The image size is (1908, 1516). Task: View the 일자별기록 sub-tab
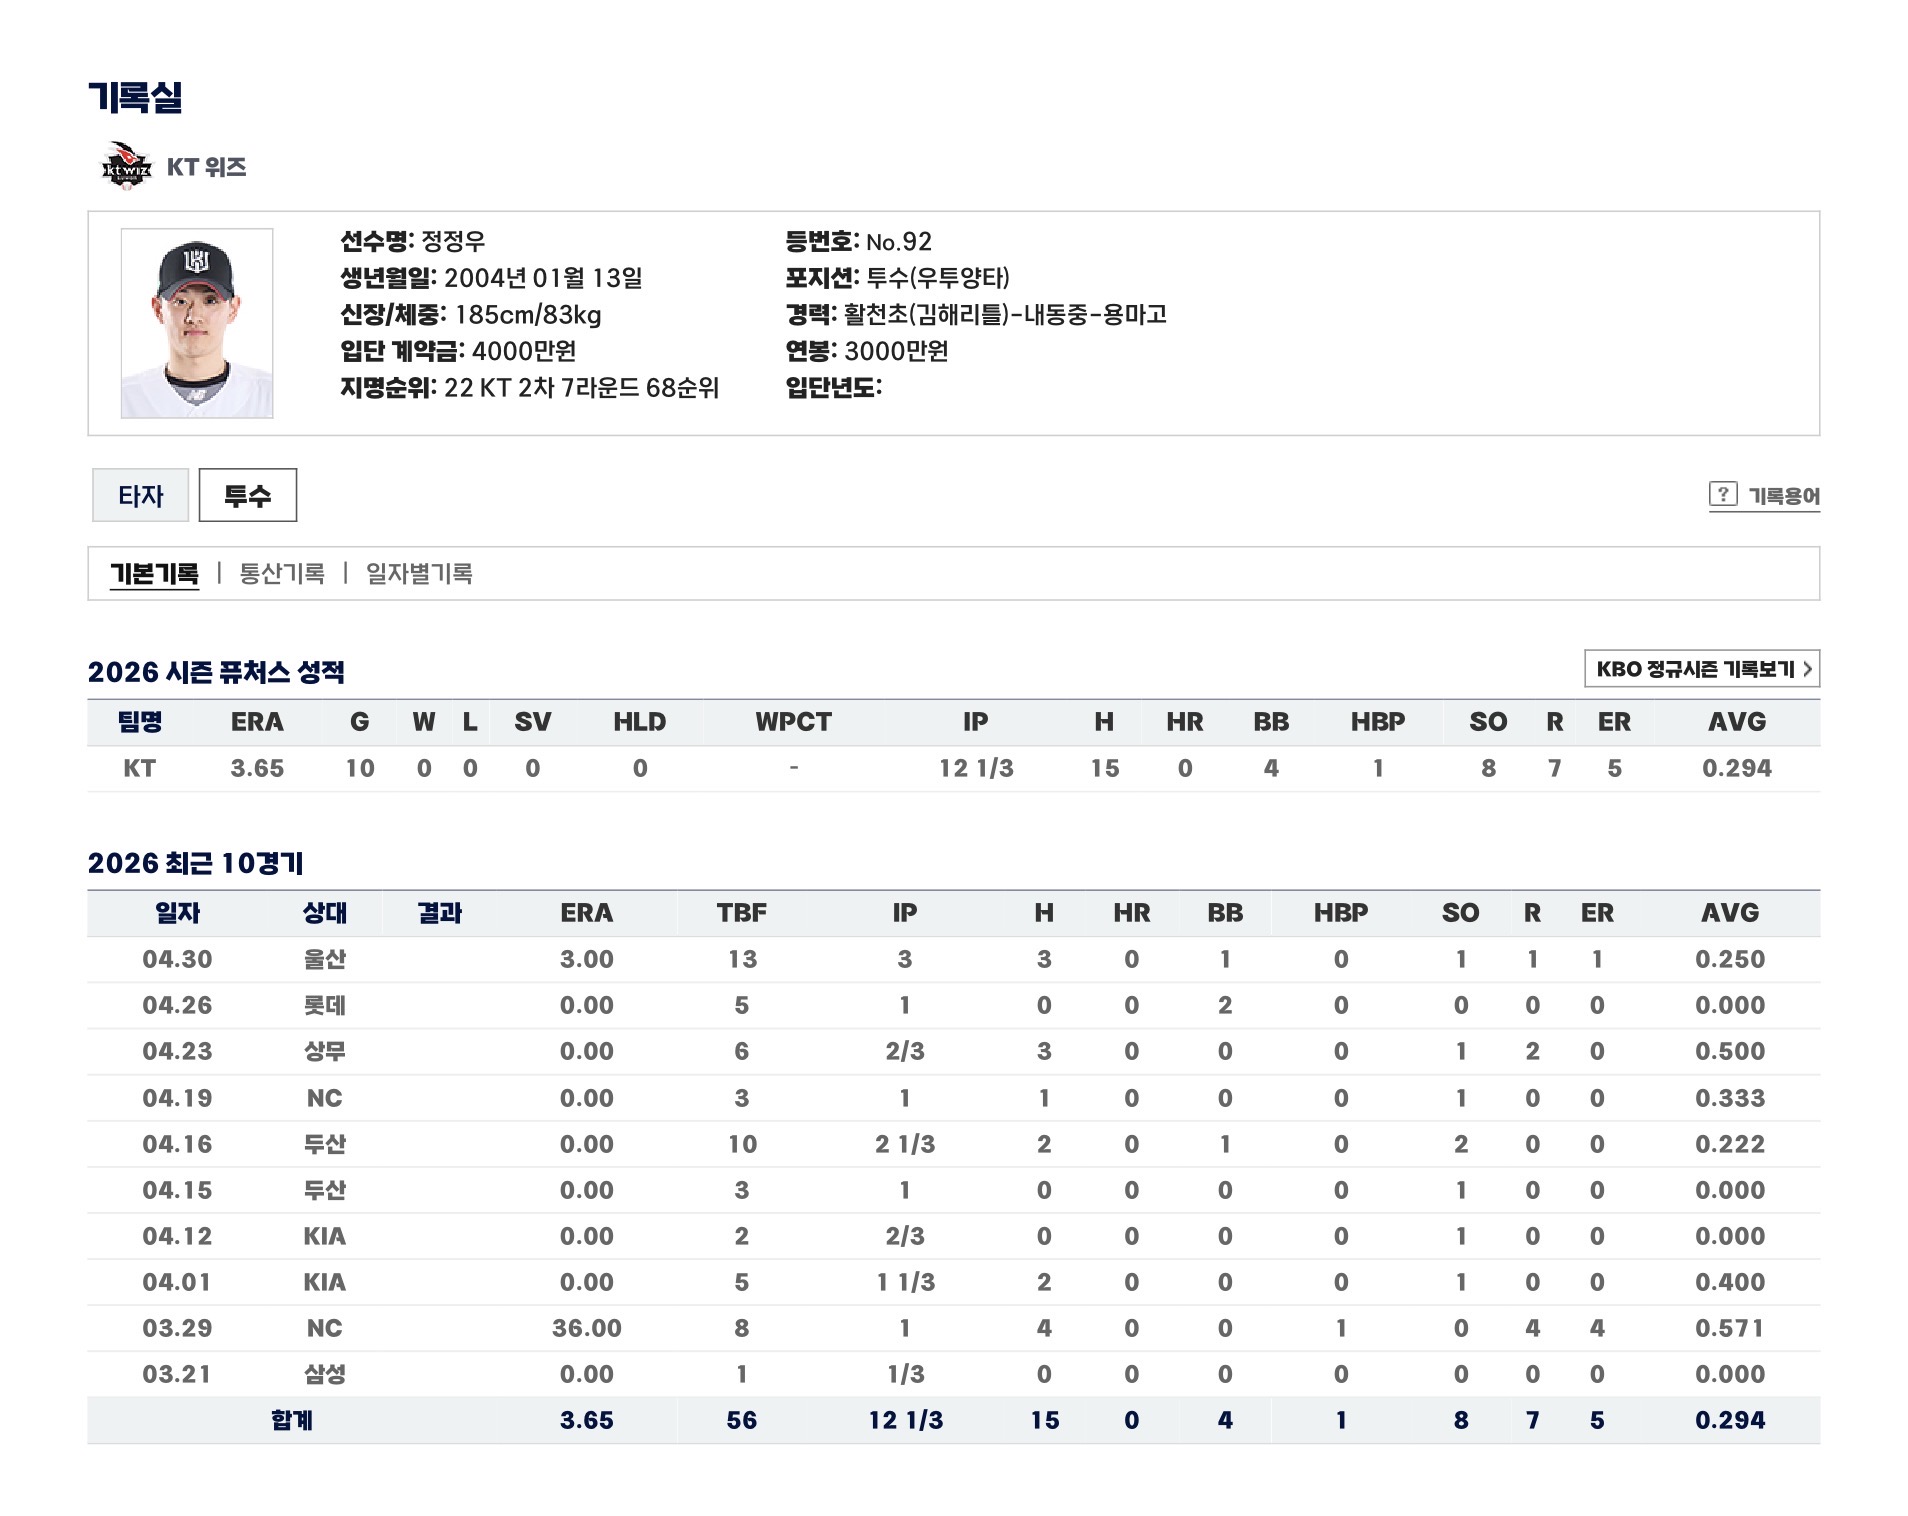(x=419, y=574)
